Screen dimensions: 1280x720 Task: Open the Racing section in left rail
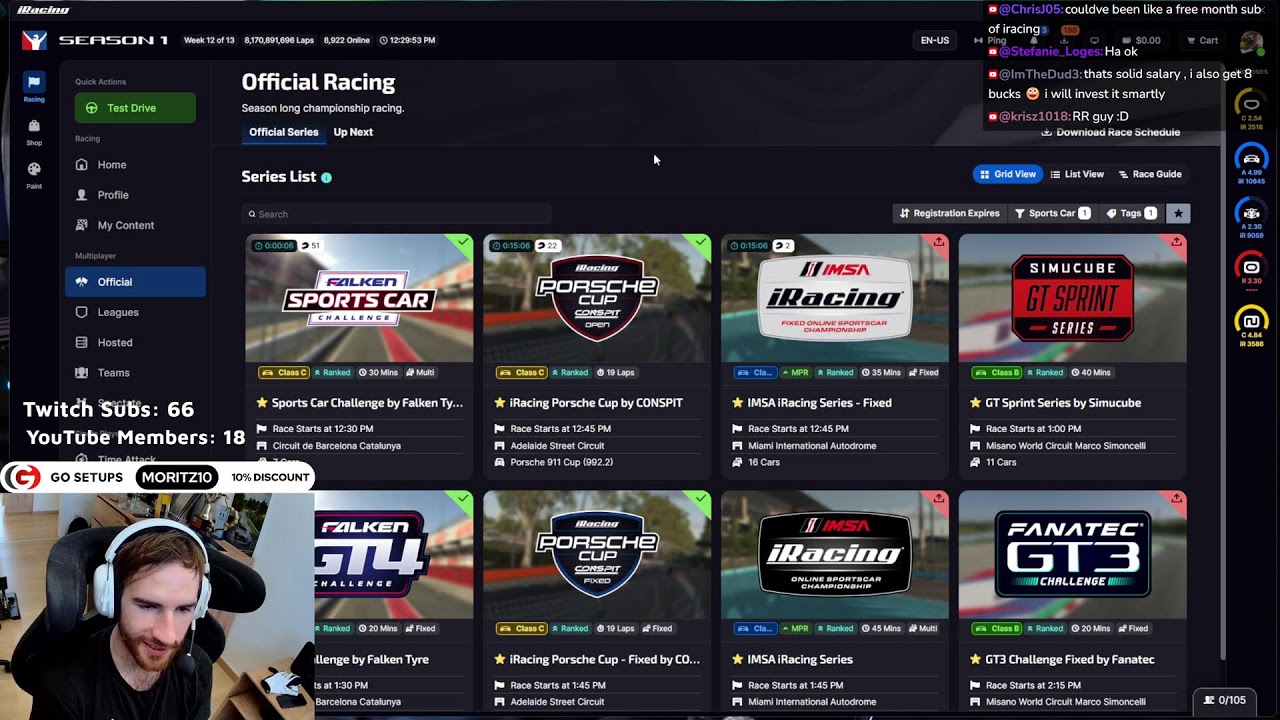(x=34, y=87)
